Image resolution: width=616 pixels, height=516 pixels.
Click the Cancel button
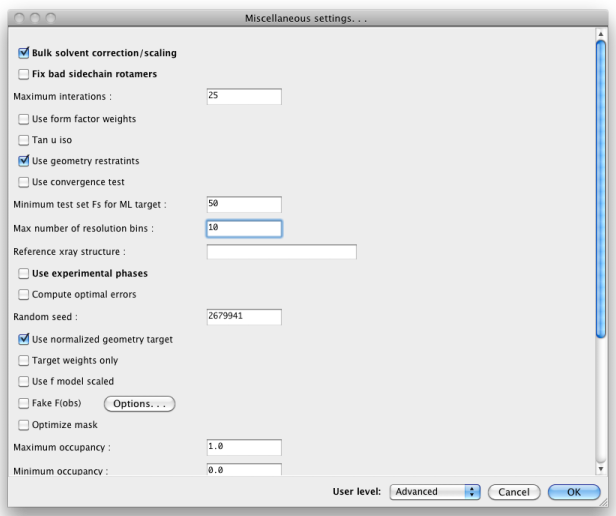[x=515, y=492]
